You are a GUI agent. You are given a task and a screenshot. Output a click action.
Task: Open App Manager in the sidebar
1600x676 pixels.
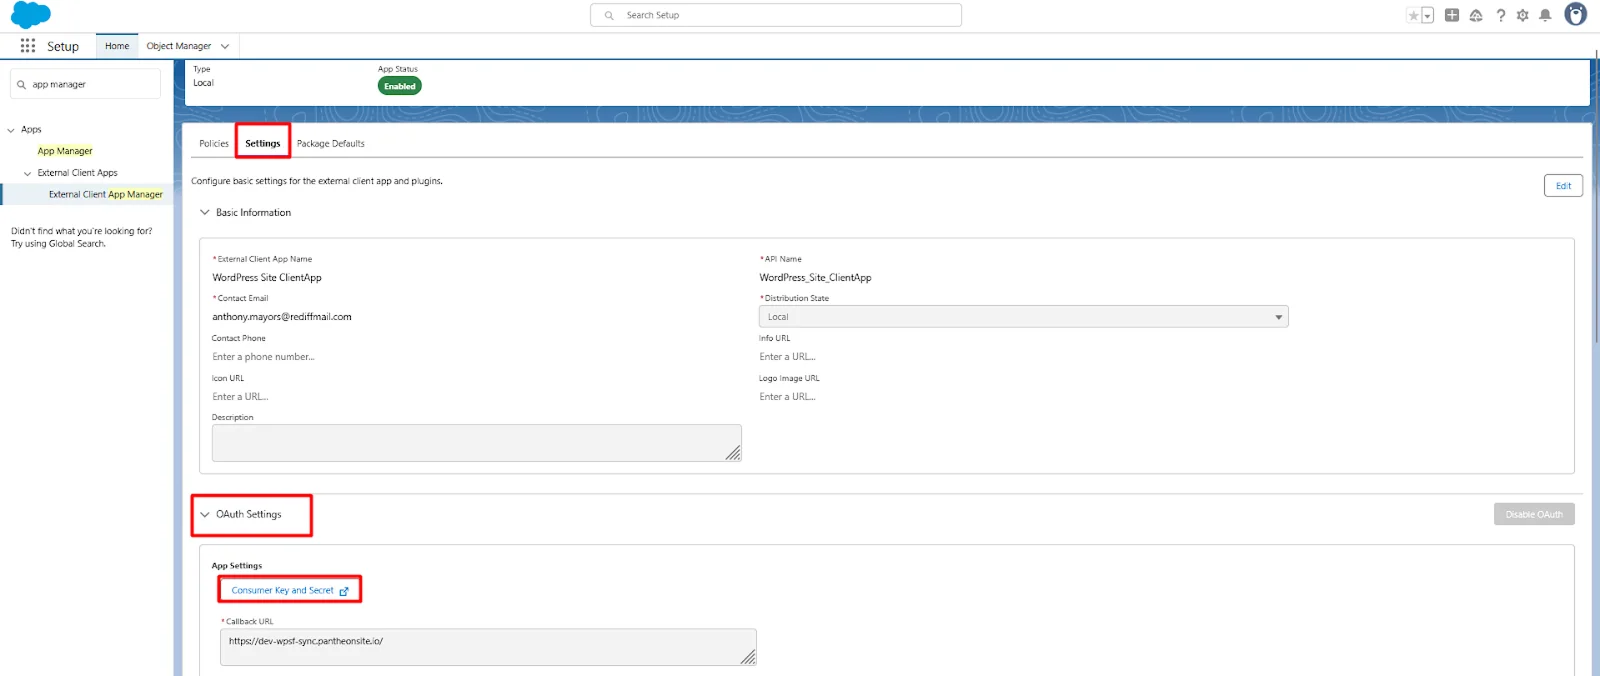[65, 151]
